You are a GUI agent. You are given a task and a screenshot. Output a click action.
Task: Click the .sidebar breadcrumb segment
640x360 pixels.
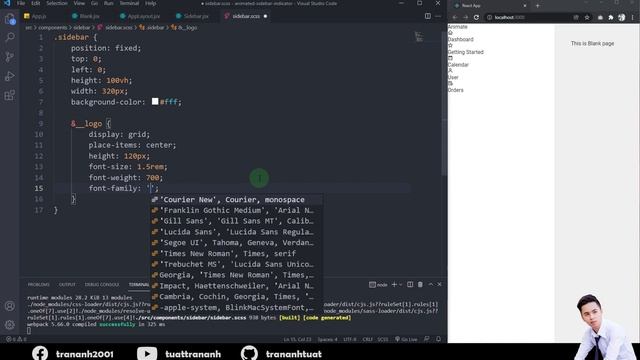coord(152,28)
